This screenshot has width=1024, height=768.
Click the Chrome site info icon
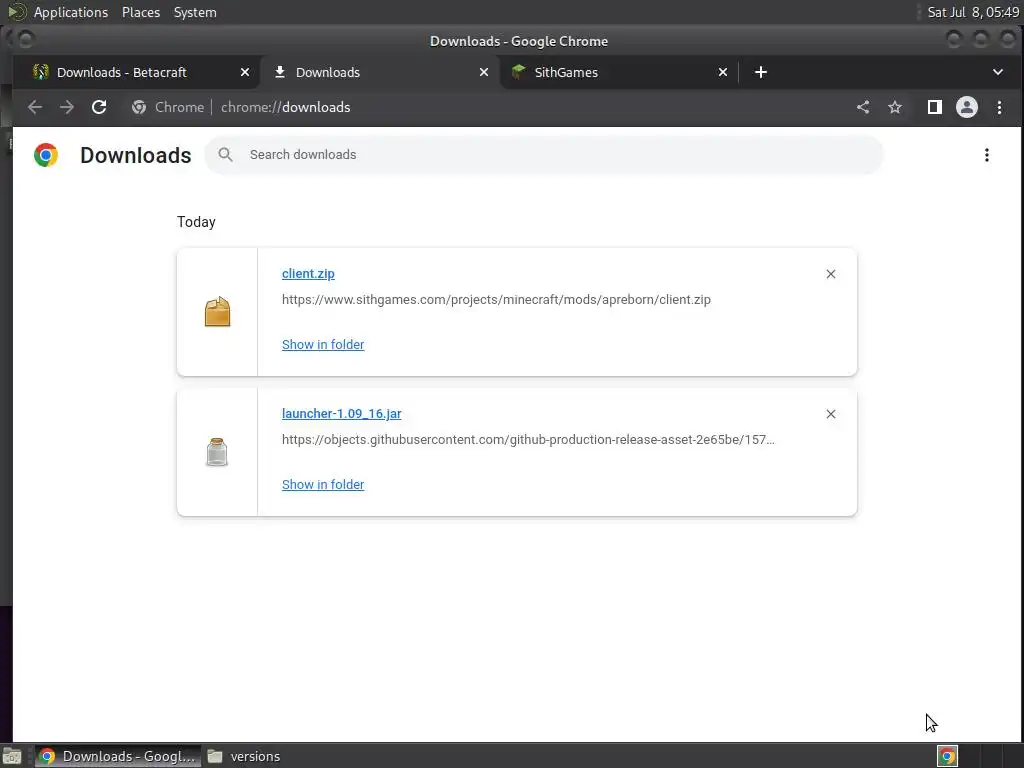click(138, 107)
